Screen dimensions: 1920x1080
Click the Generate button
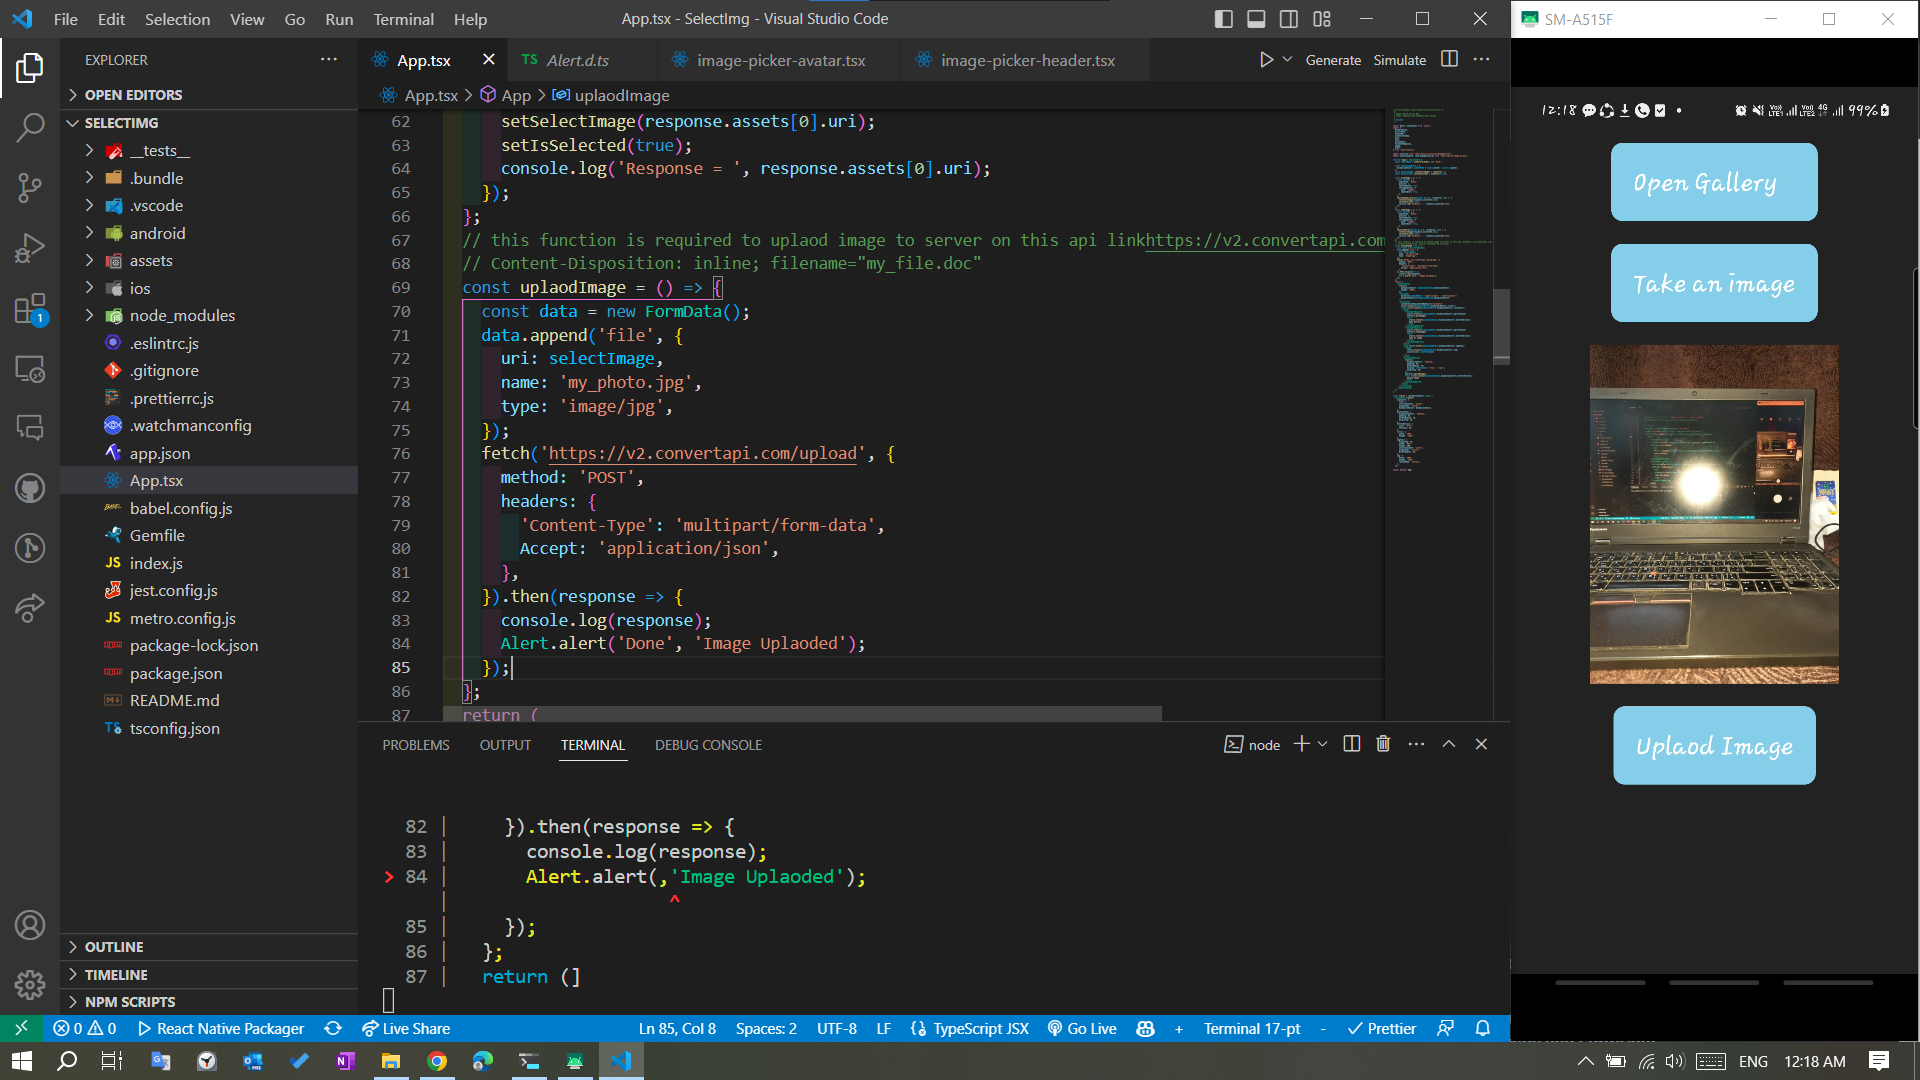pyautogui.click(x=1333, y=59)
